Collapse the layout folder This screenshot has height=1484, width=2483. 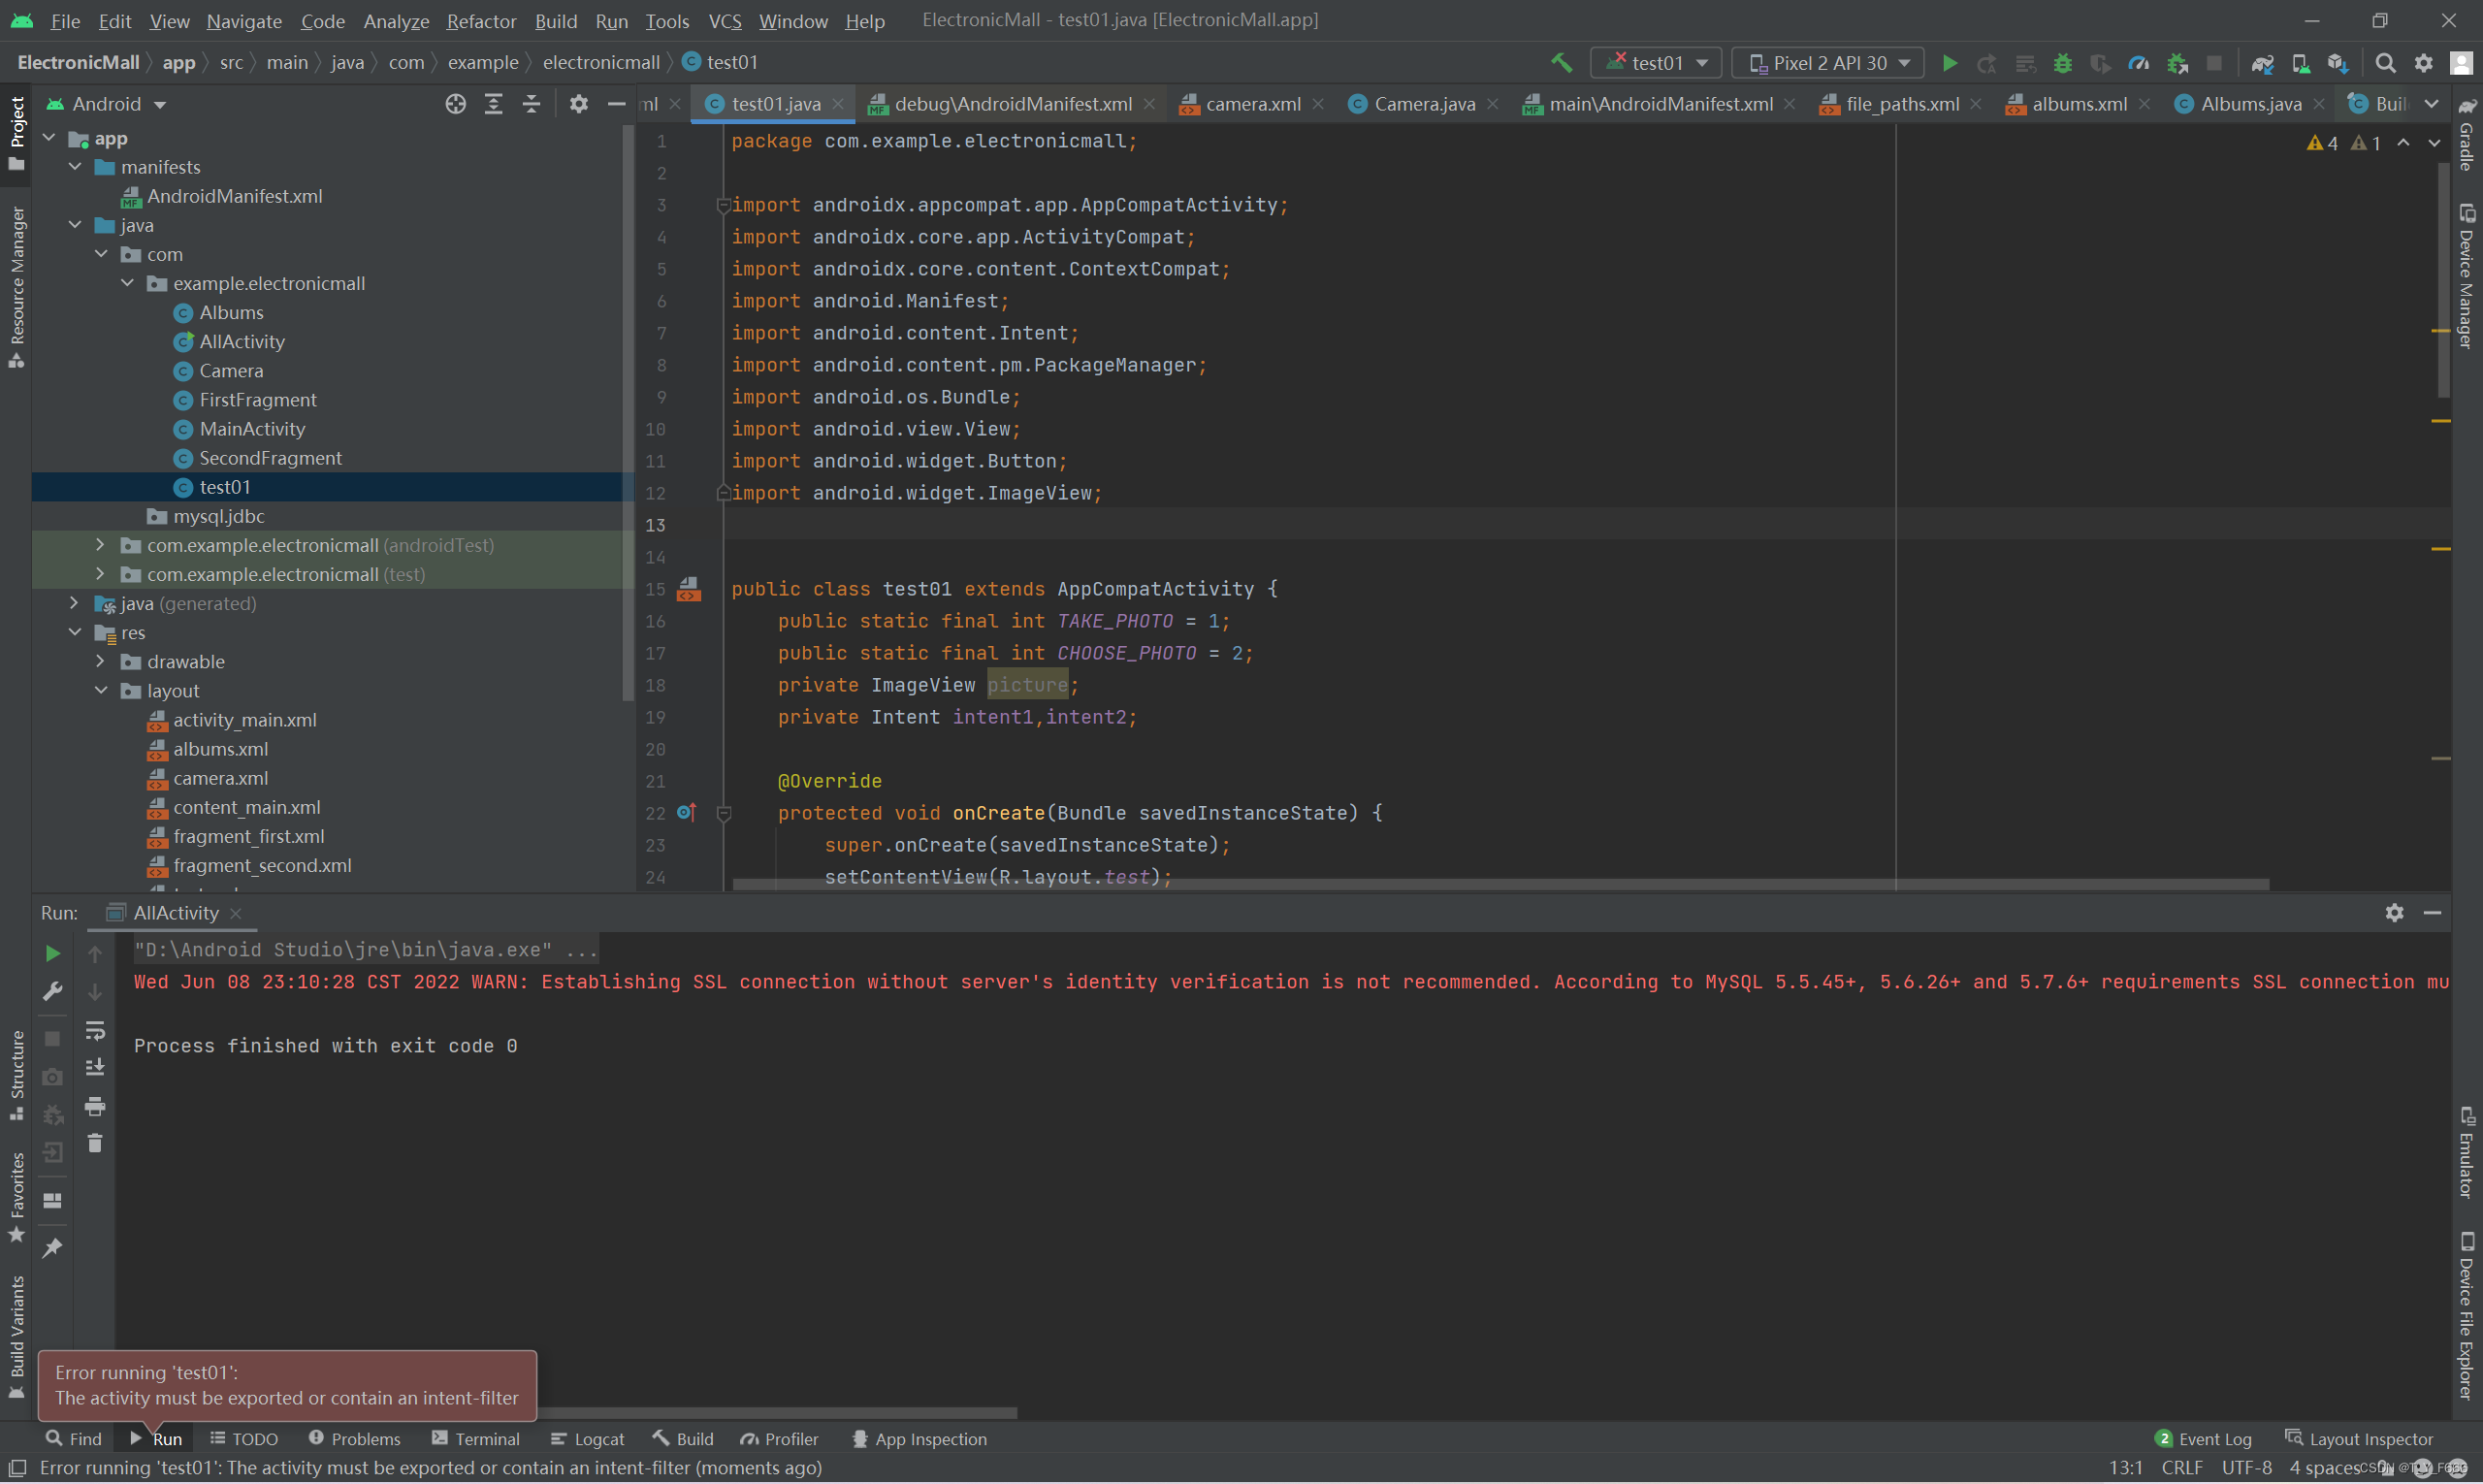(101, 690)
